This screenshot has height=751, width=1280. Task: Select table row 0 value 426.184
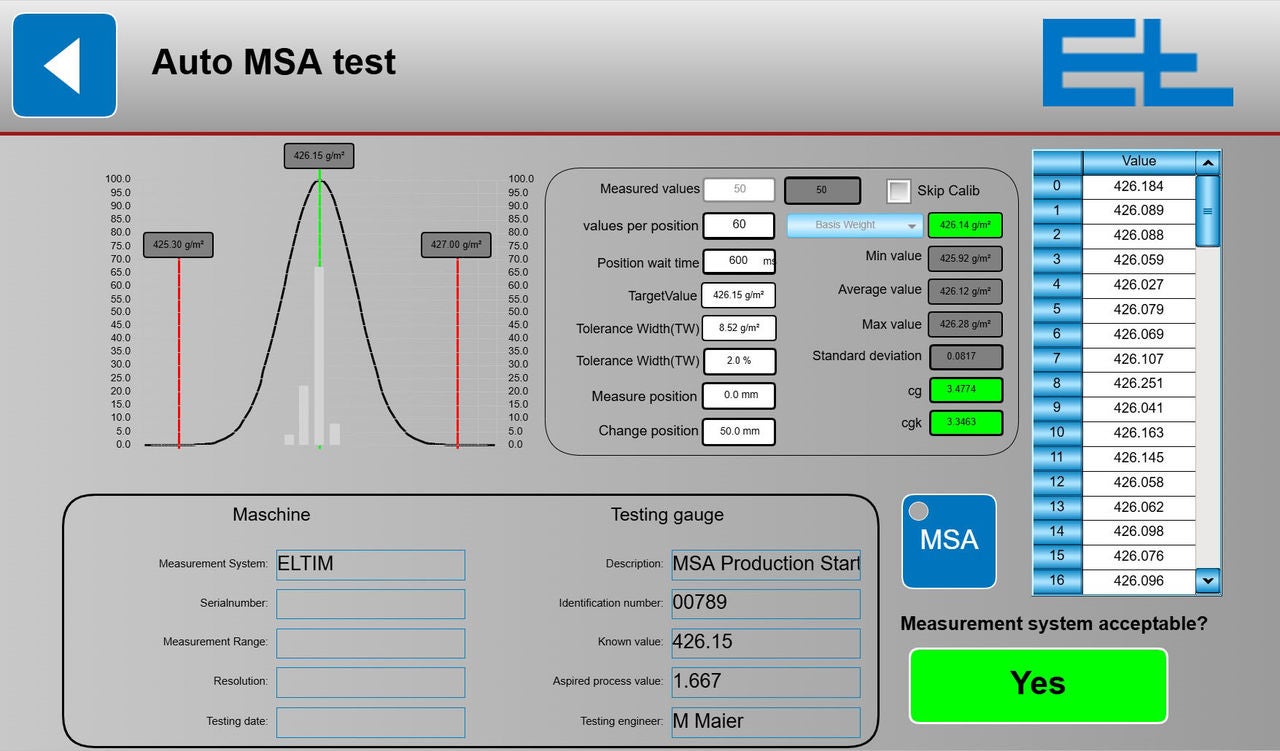click(1139, 185)
